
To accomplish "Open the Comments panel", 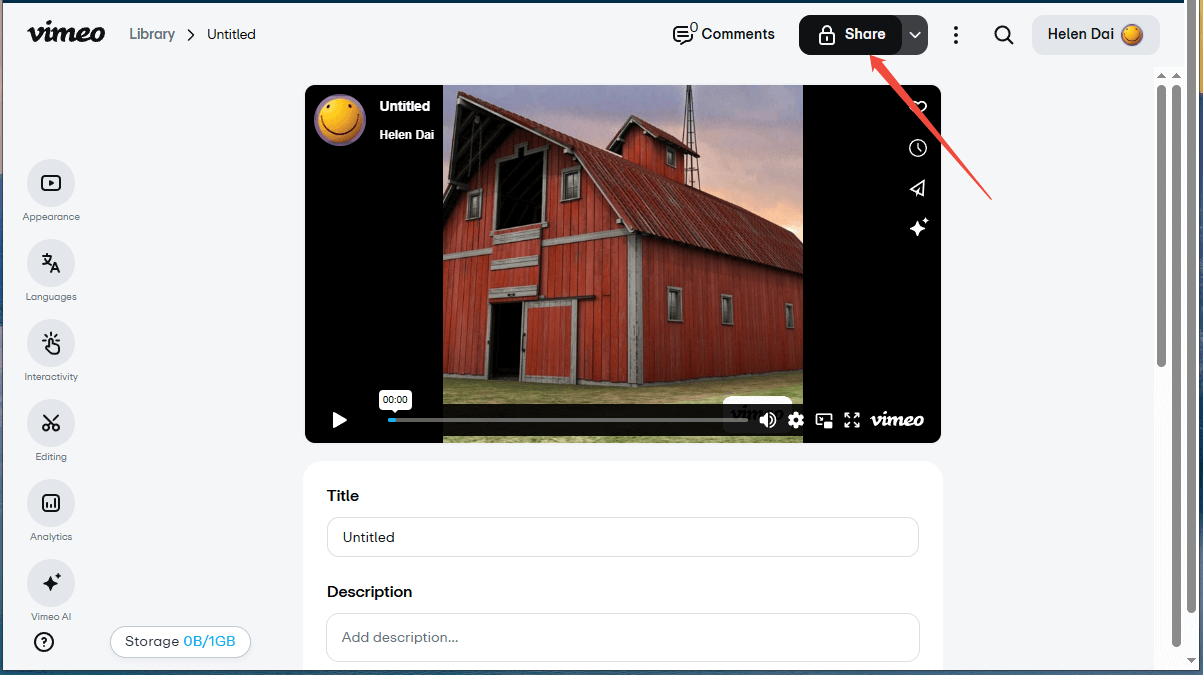I will pos(723,34).
